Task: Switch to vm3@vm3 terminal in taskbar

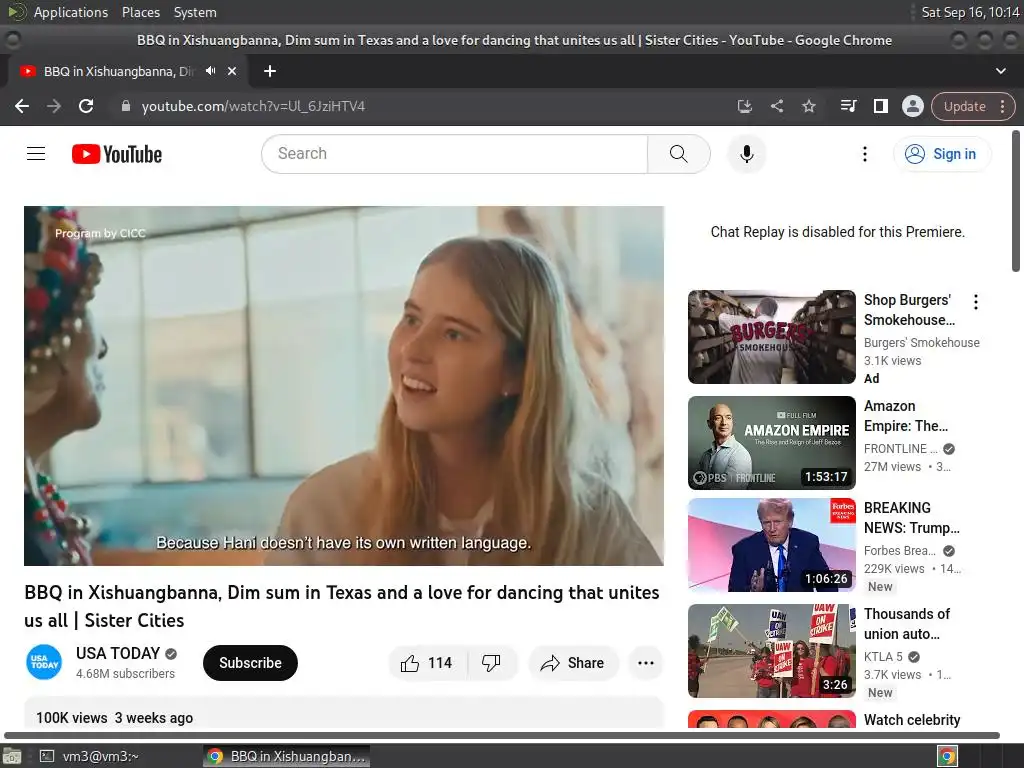Action: [90, 756]
